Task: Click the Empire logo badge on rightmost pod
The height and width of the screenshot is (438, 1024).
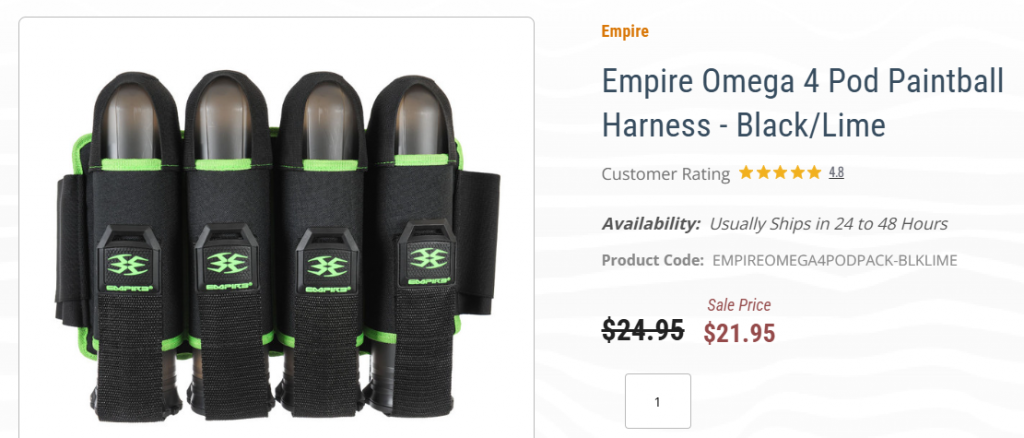Action: pos(428,254)
